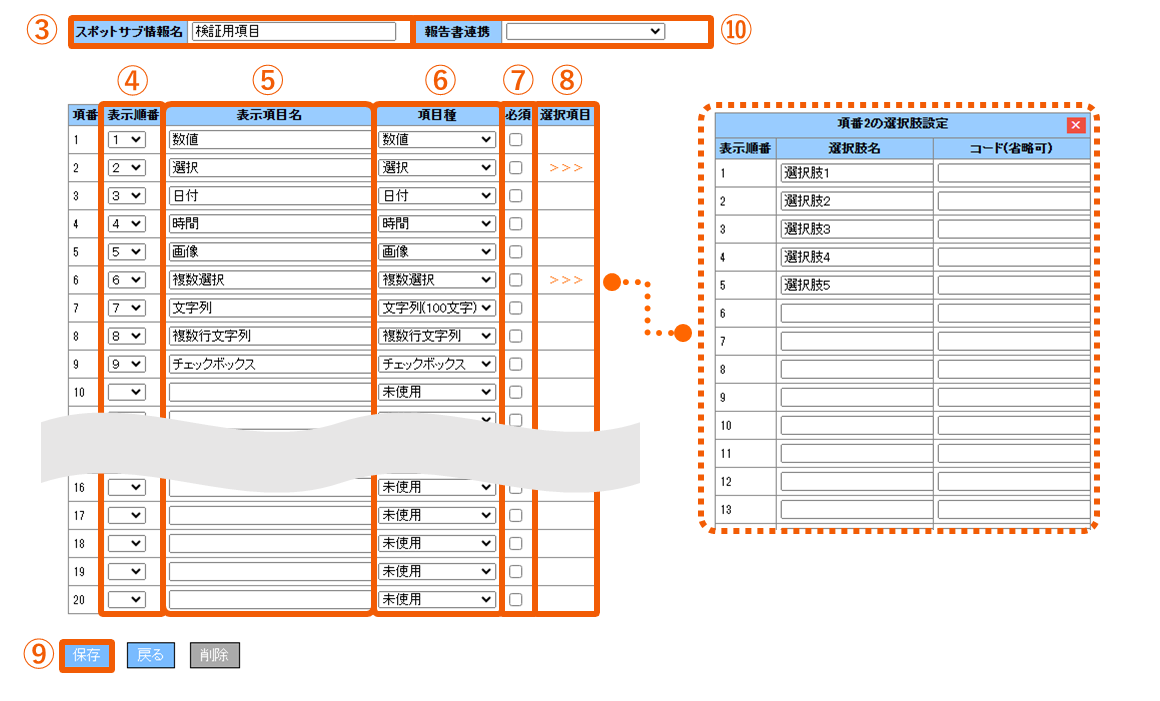Click the コード(省略可) column header
This screenshot has width=1160, height=701.
[x=1011, y=149]
